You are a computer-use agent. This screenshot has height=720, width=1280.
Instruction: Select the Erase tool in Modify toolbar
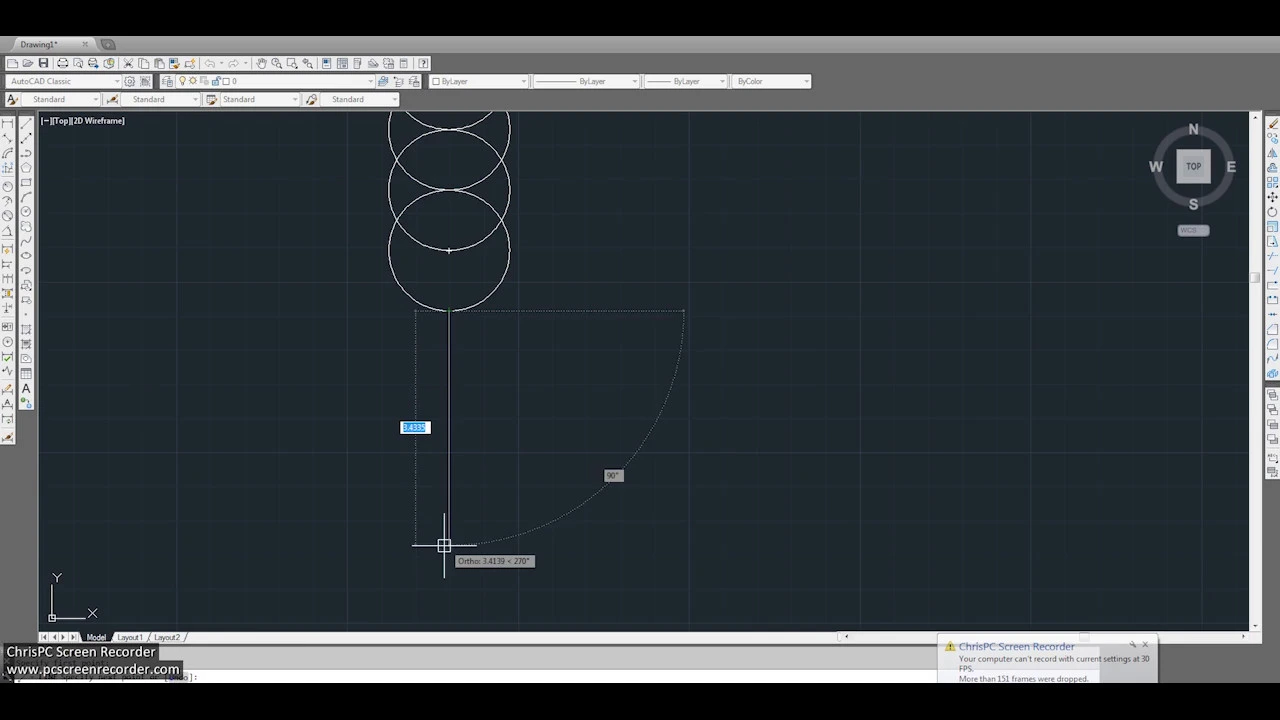1273,124
